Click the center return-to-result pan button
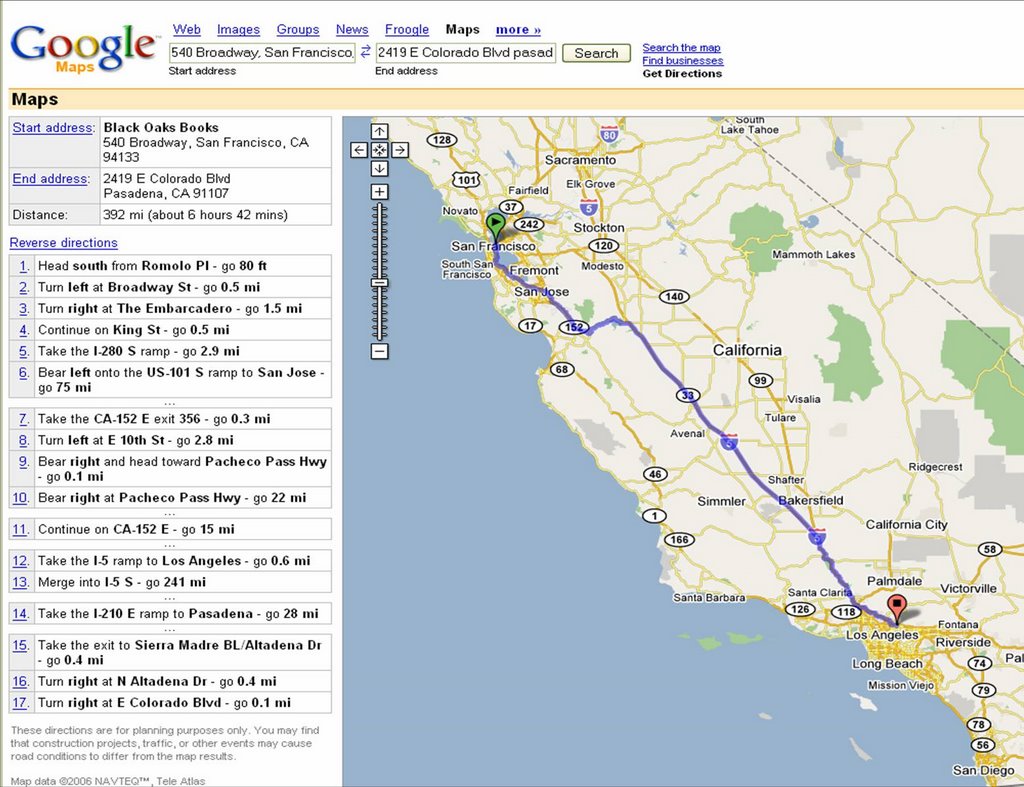This screenshot has width=1024, height=787. coord(379,150)
